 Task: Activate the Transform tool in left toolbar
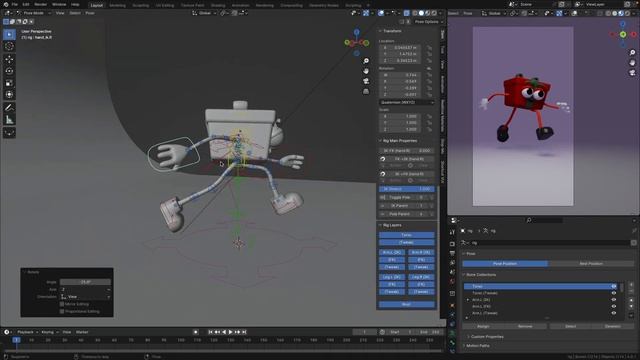coord(9,95)
